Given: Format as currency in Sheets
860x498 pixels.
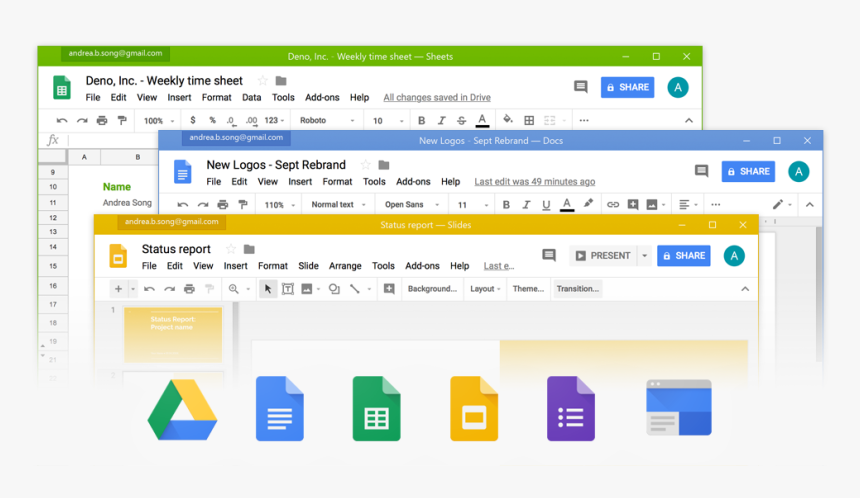Looking at the screenshot, I should point(193,121).
